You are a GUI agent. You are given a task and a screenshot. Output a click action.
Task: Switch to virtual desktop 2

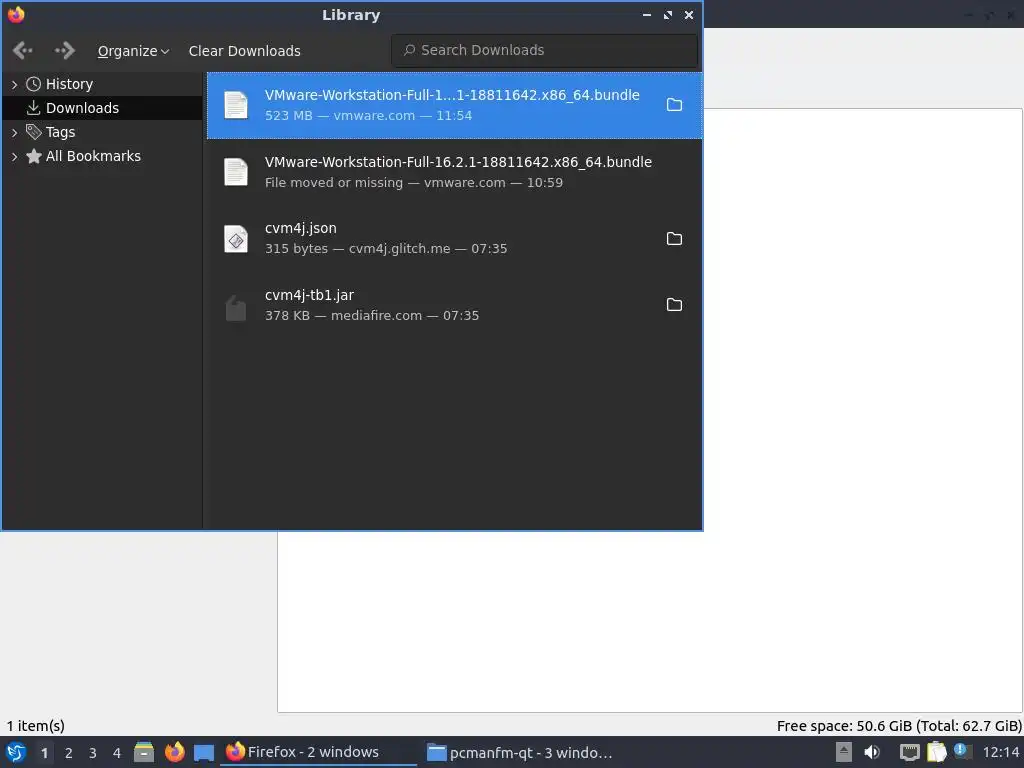(69, 753)
